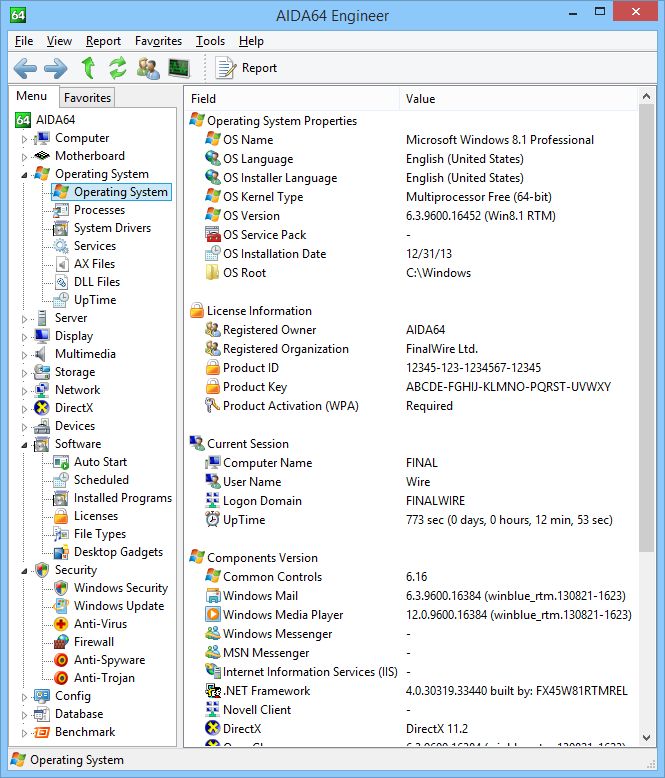The height and width of the screenshot is (778, 665).
Task: Select the UpTime clock icon in tree
Action: coord(61,300)
